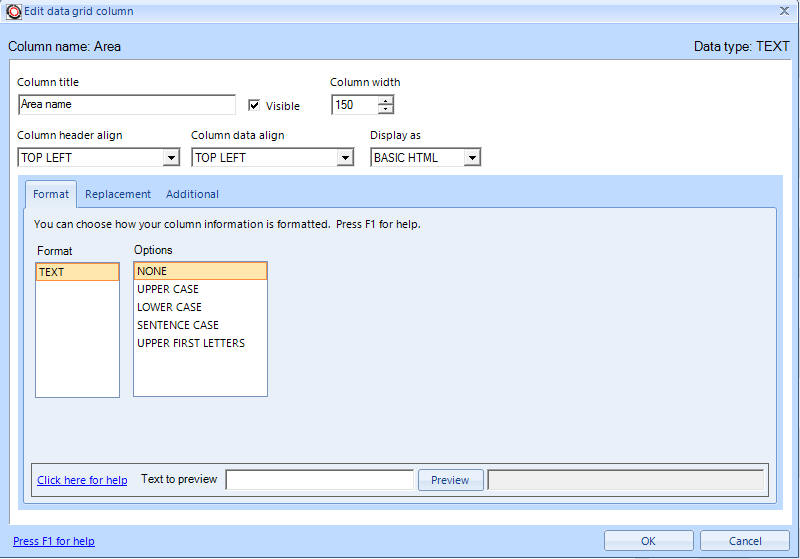Open the Press F1 for help link
800x559 pixels.
54,541
